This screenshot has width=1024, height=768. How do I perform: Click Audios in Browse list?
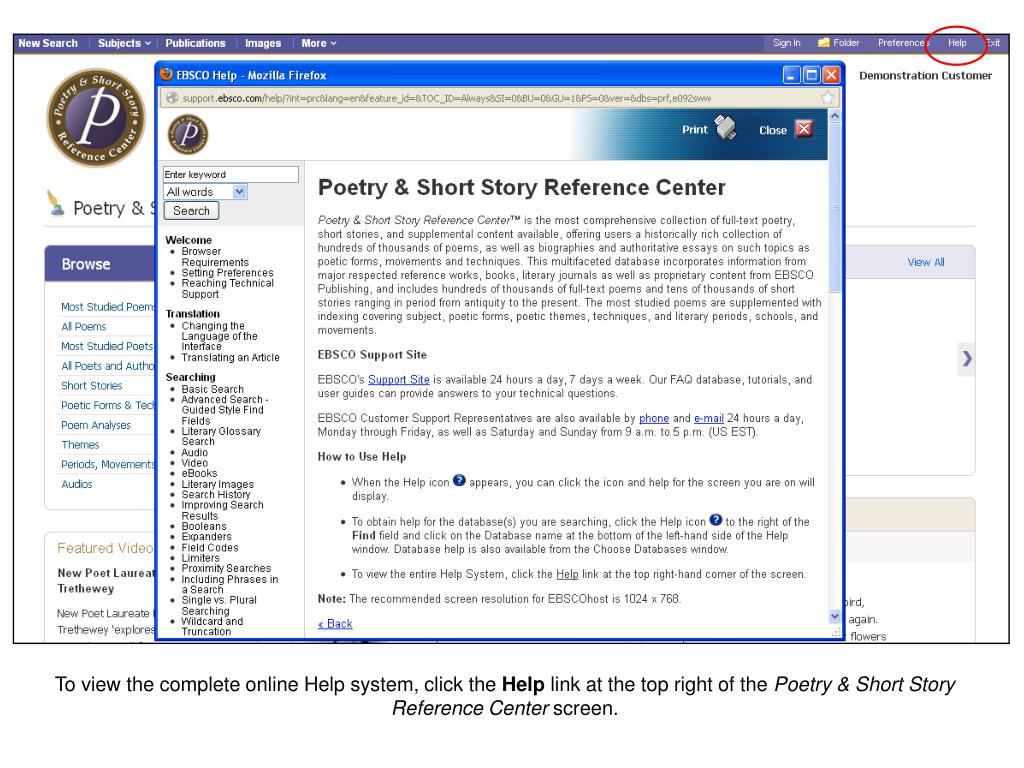coord(76,485)
